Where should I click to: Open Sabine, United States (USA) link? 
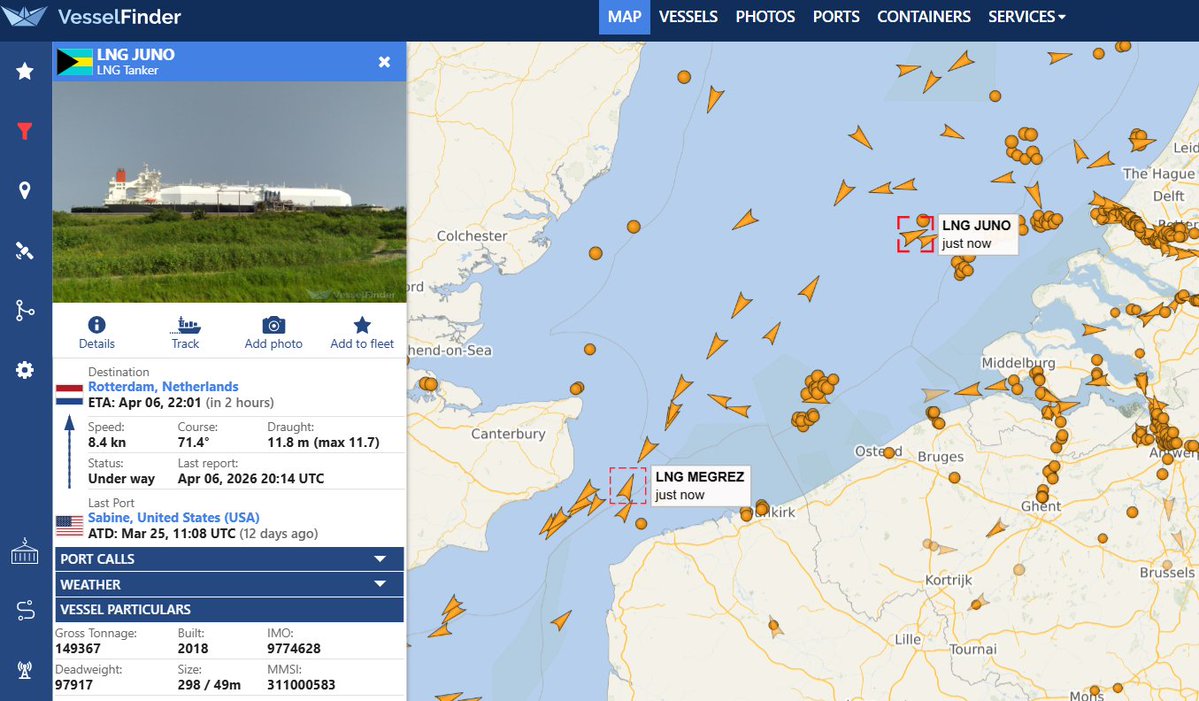174,518
